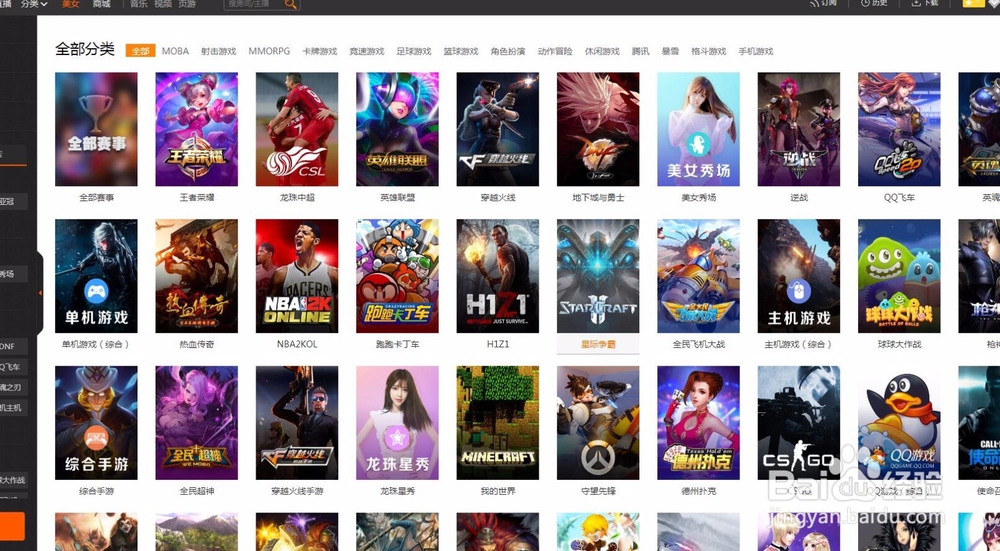Open 历史 viewing history

tap(874, 4)
